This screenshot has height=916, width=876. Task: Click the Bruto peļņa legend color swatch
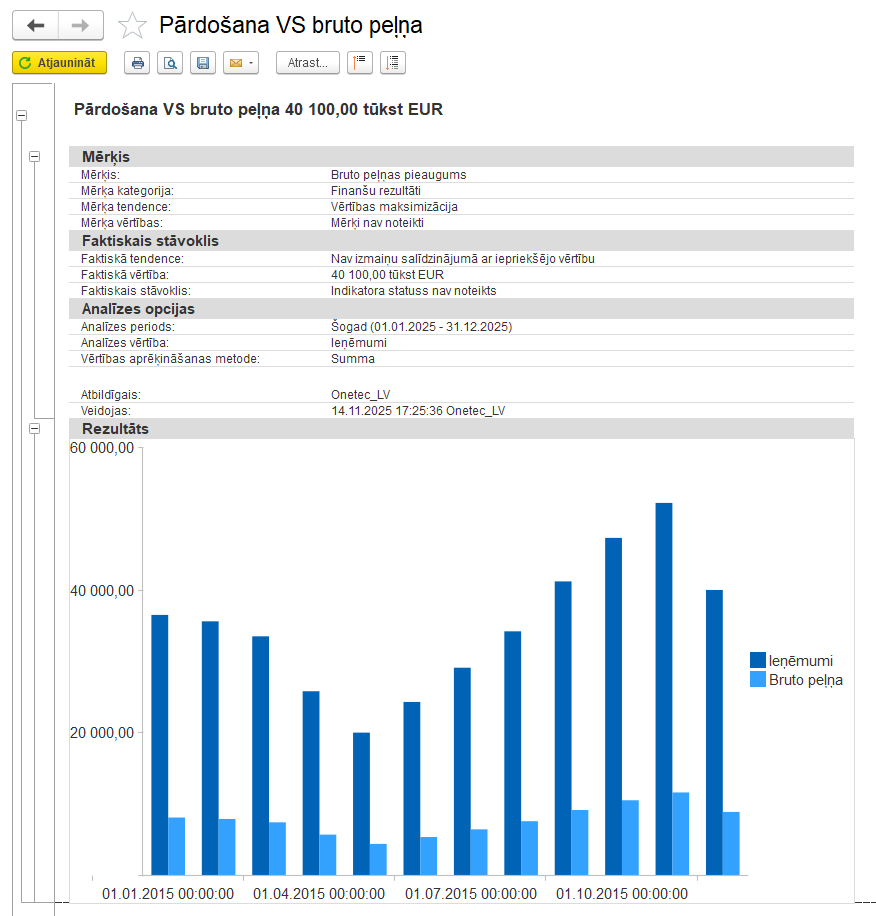(x=758, y=680)
